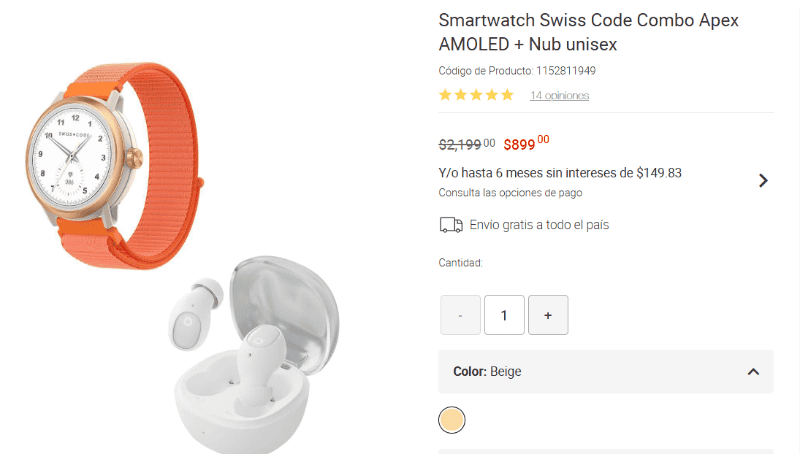Image resolution: width=800 pixels, height=454 pixels.
Task: Click the first rating star
Action: coord(446,95)
